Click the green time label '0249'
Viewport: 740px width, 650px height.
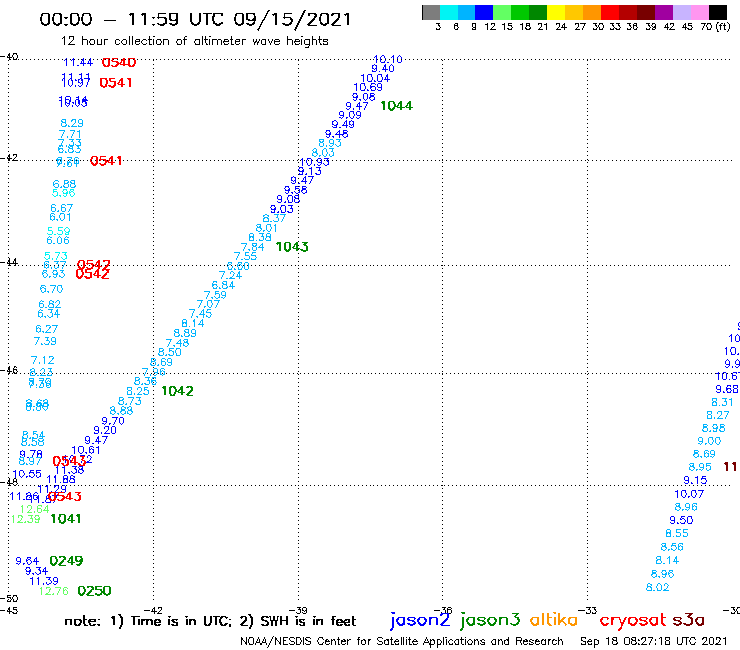(66, 561)
